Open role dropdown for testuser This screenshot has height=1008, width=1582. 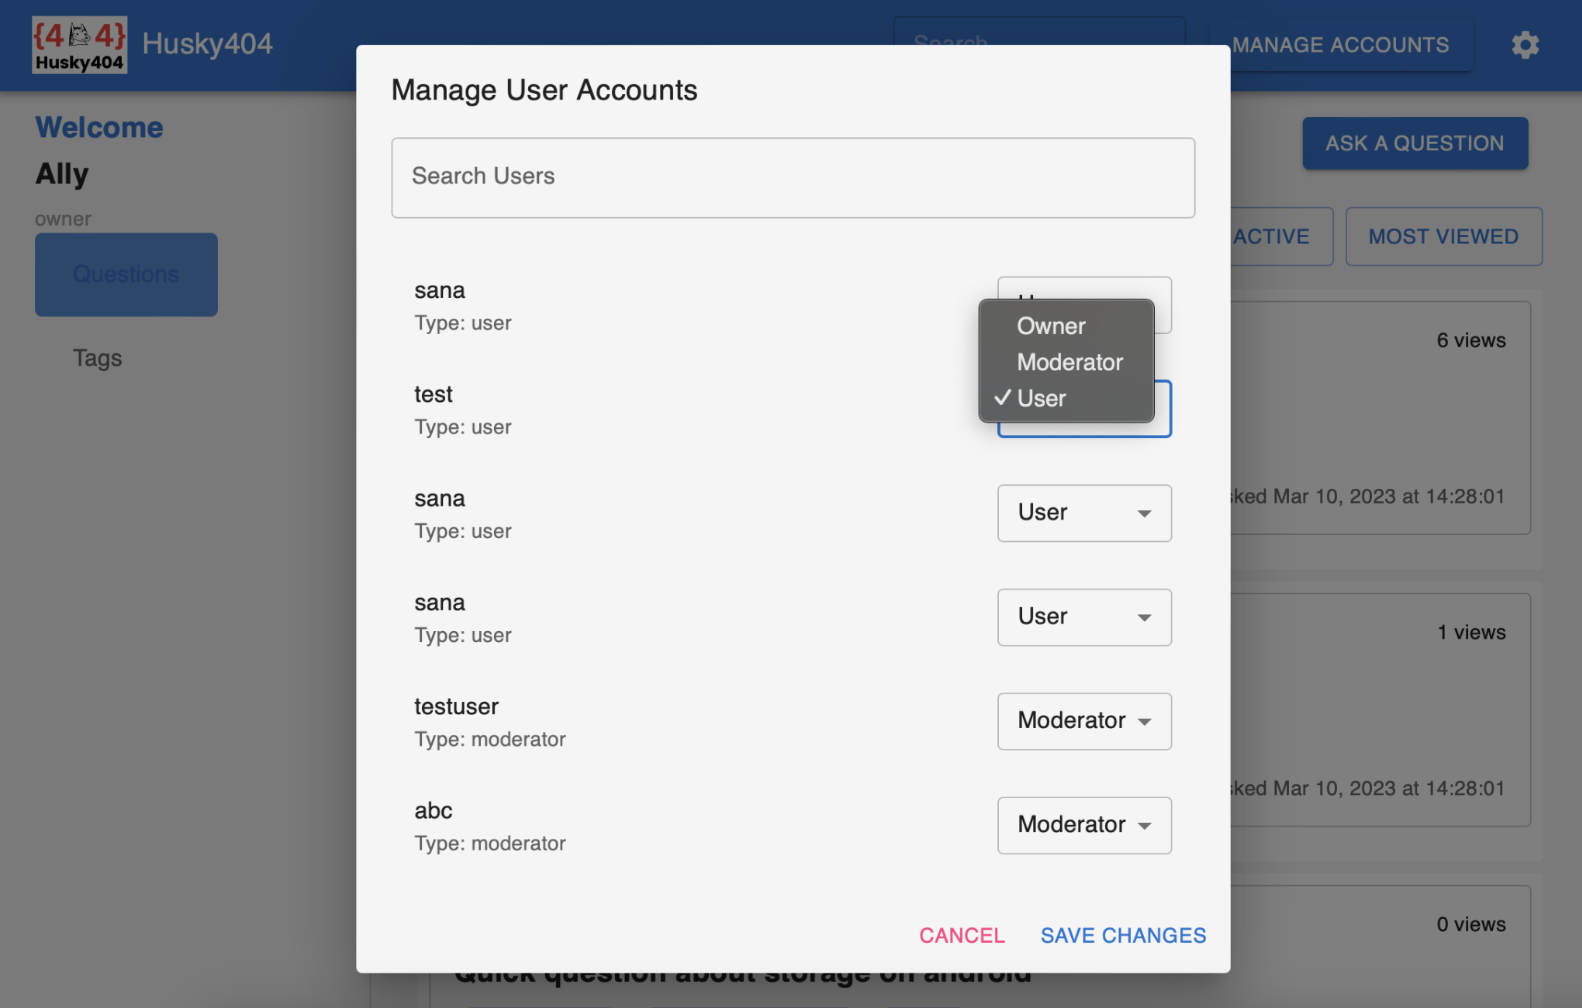(x=1084, y=721)
